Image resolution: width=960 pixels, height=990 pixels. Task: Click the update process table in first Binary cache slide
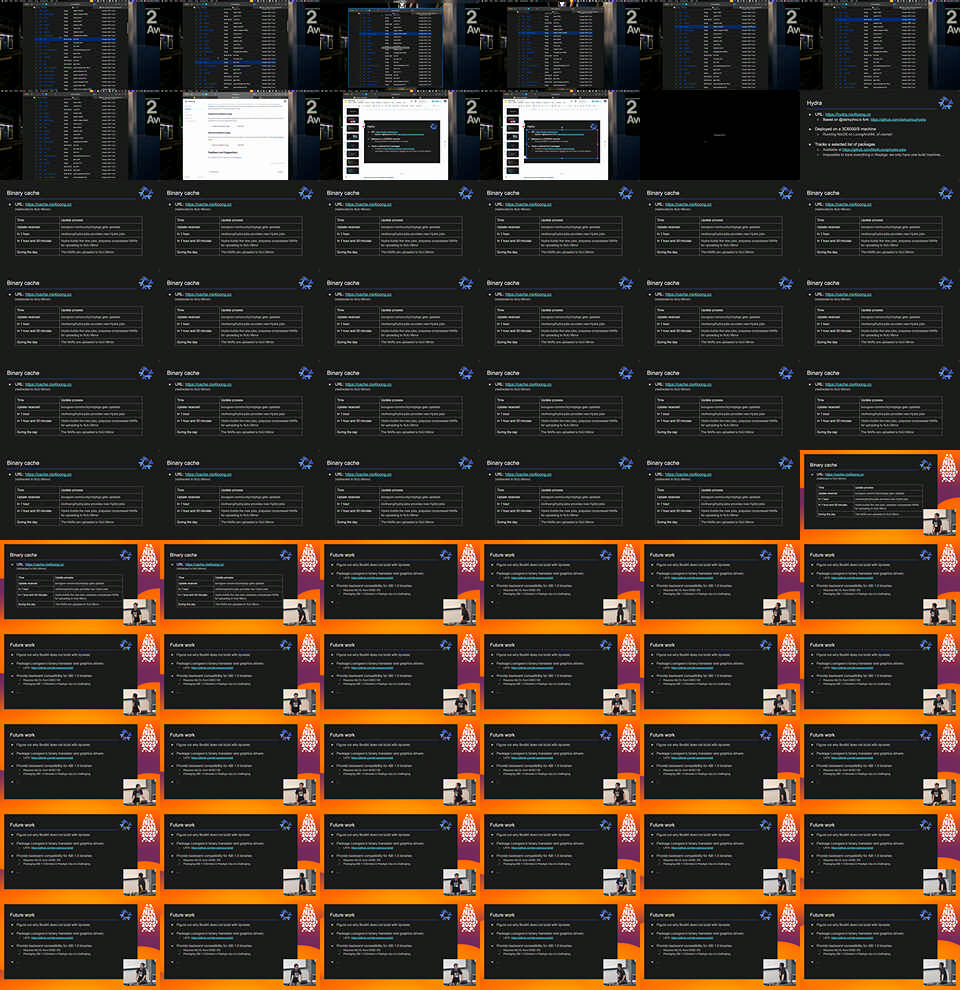pyautogui.click(x=80, y=238)
